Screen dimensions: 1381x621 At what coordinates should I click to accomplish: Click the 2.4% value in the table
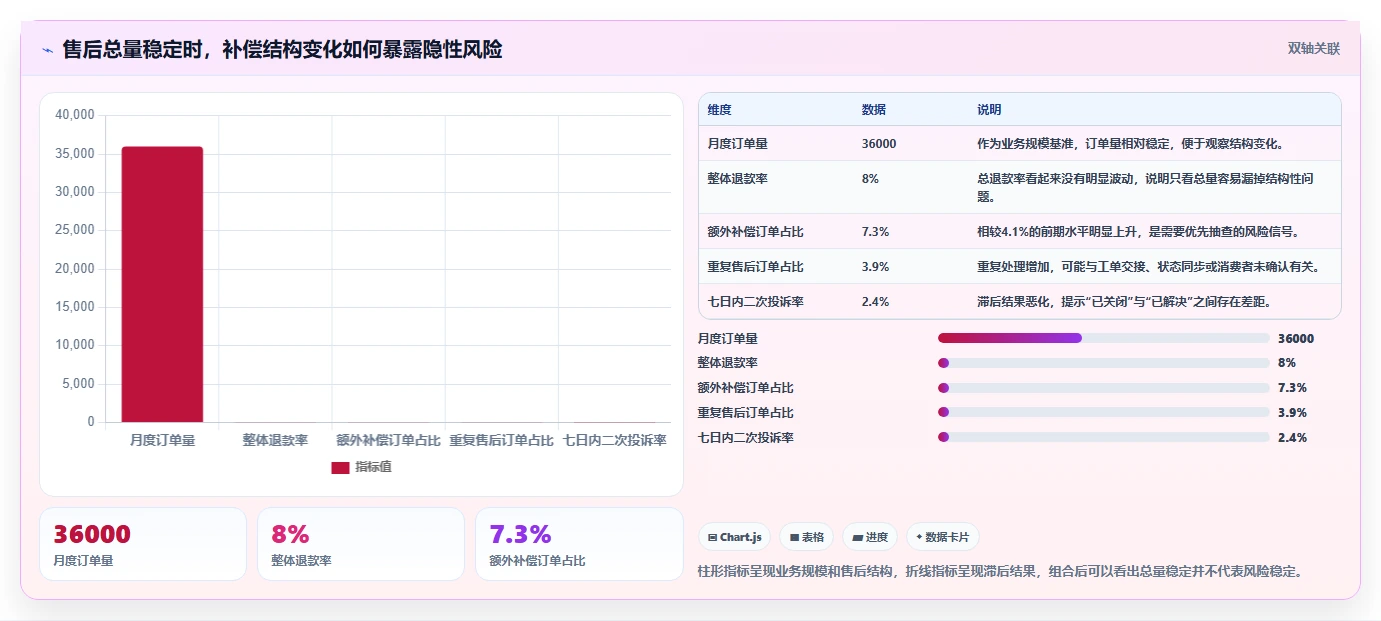pyautogui.click(x=875, y=301)
